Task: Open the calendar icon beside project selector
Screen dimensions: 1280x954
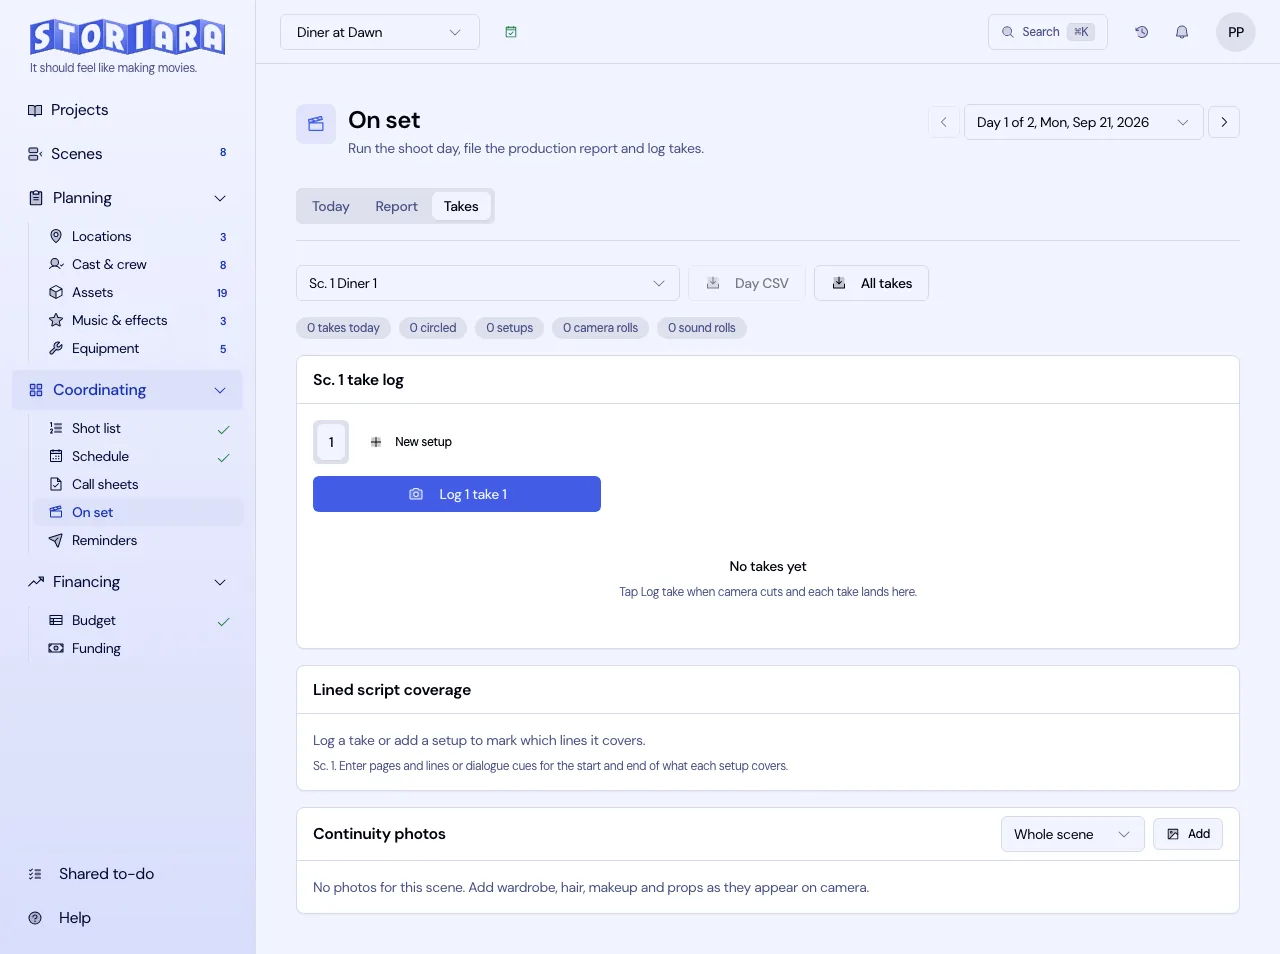Action: coord(511,32)
